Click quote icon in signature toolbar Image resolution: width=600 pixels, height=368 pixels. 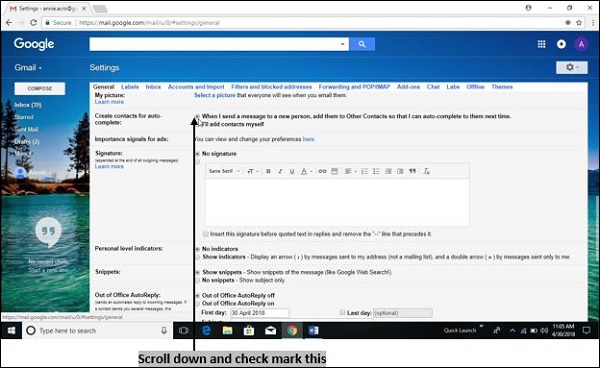(412, 171)
